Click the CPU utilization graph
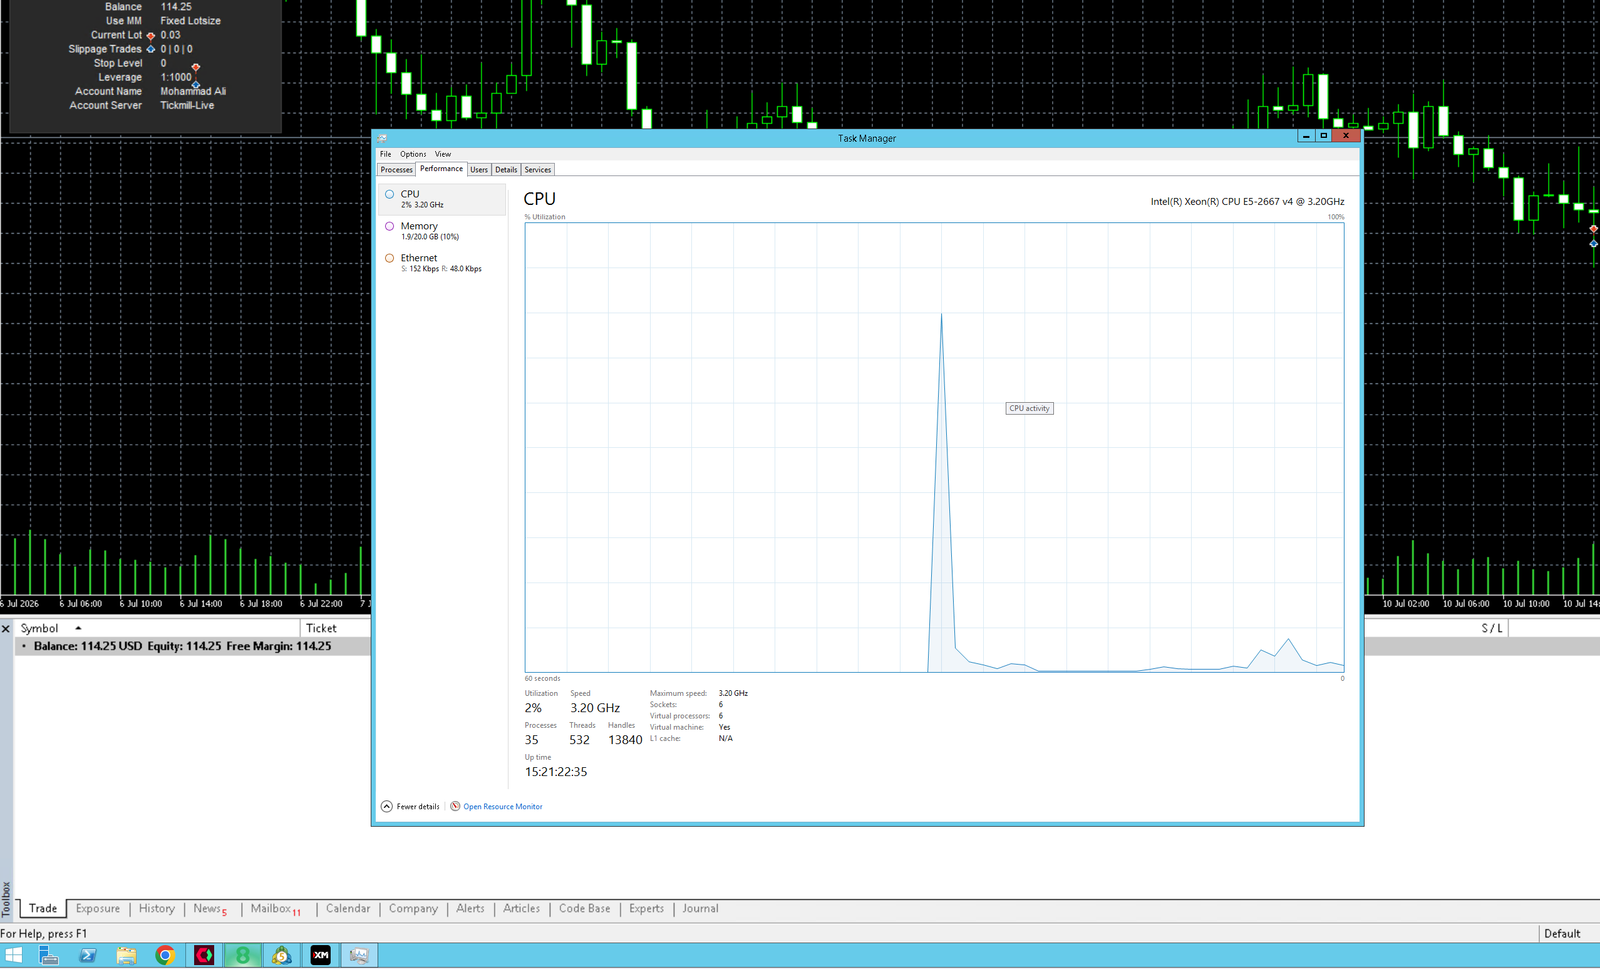The image size is (1600, 969). coord(934,447)
